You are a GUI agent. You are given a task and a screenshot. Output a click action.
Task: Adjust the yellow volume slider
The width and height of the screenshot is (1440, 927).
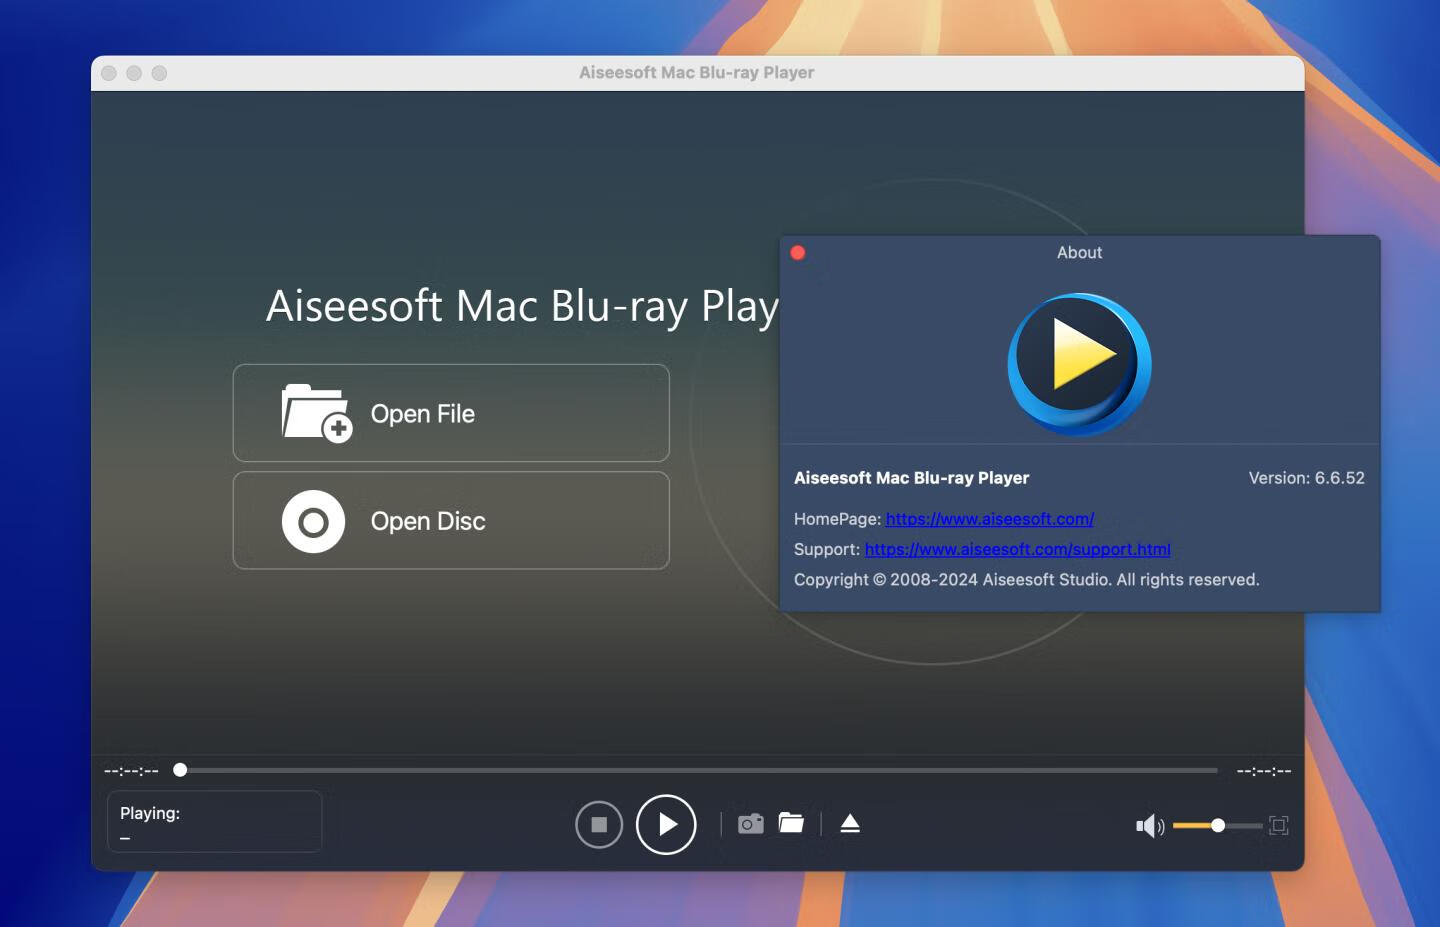tap(1217, 825)
